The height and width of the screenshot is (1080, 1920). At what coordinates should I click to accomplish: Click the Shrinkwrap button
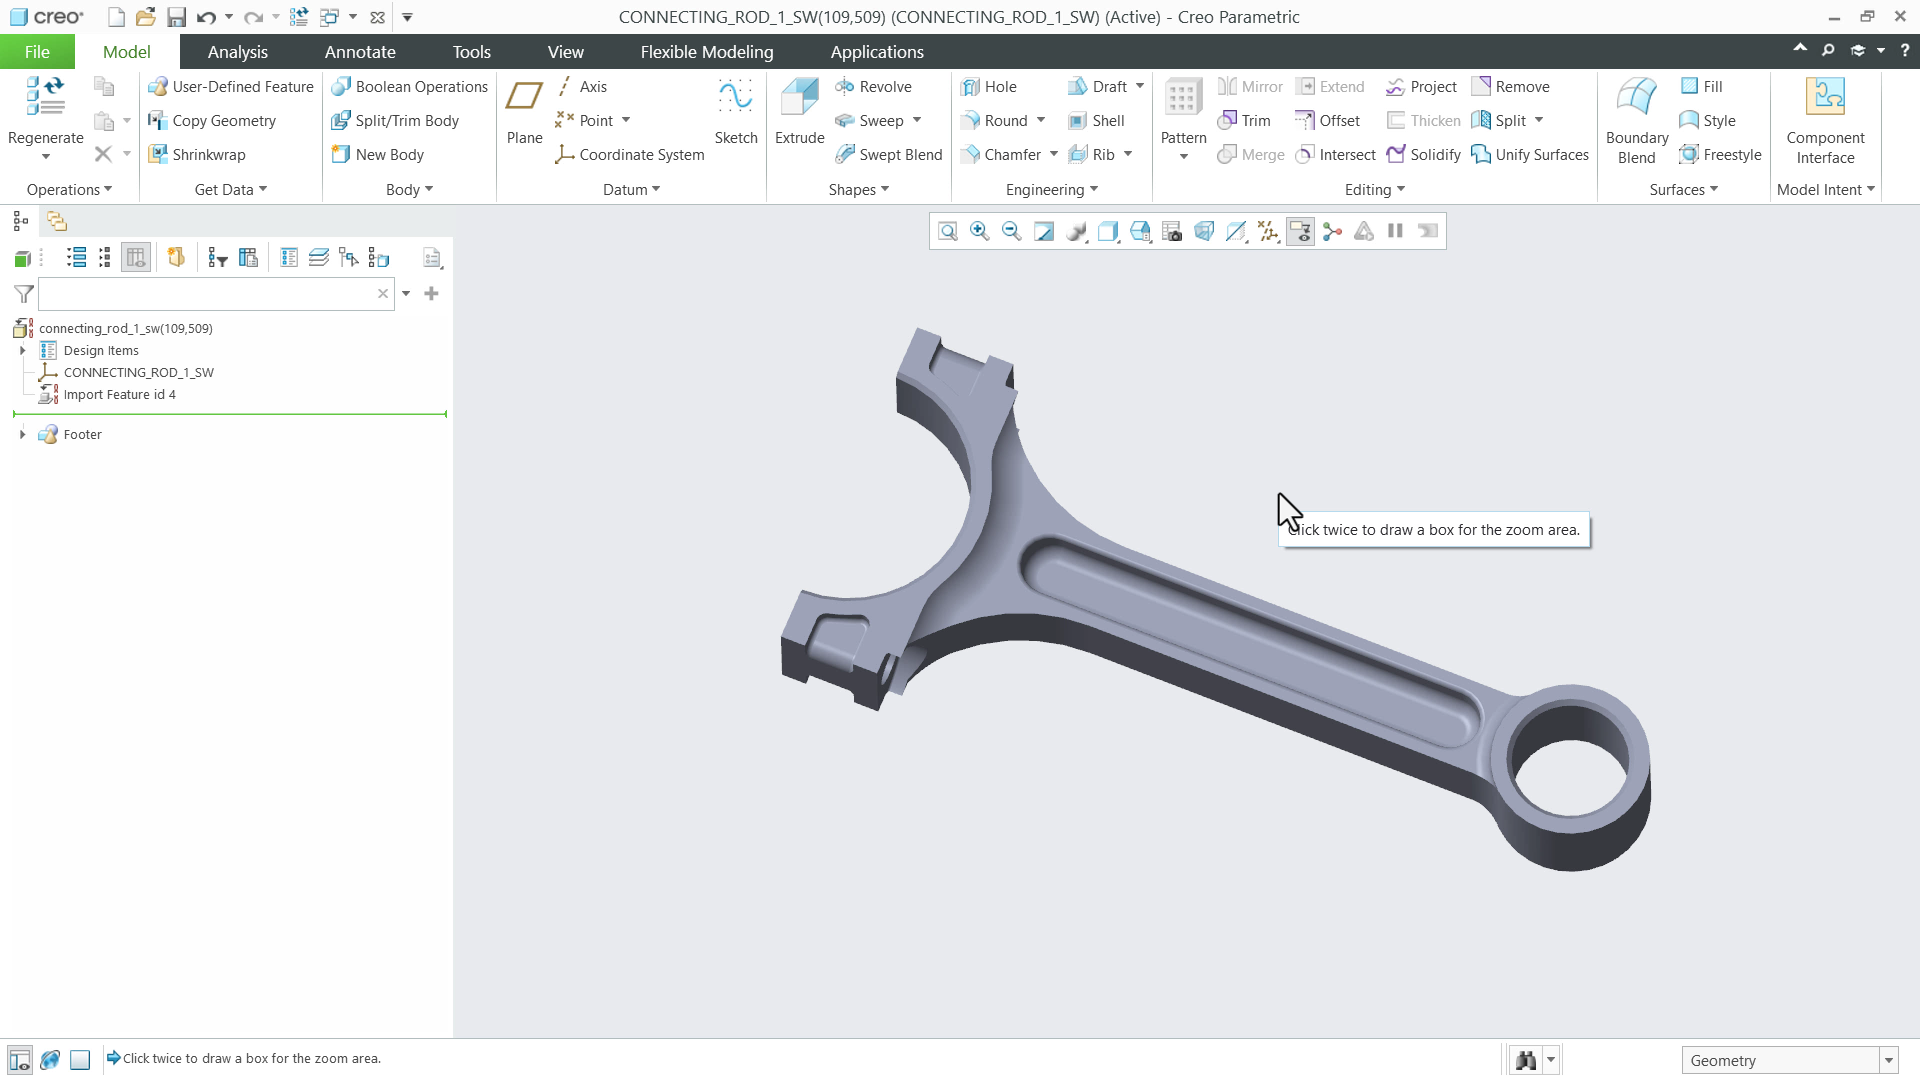coord(197,155)
